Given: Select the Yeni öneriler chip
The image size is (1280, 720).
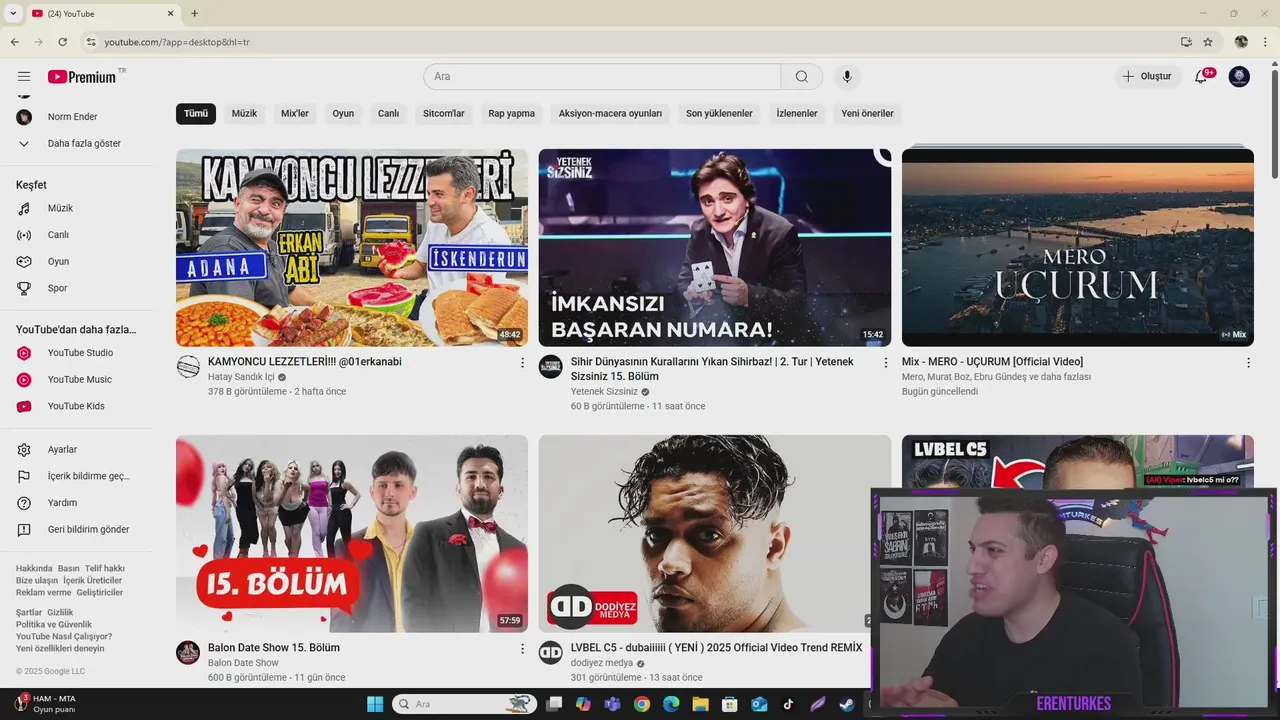Looking at the screenshot, I should tap(867, 114).
